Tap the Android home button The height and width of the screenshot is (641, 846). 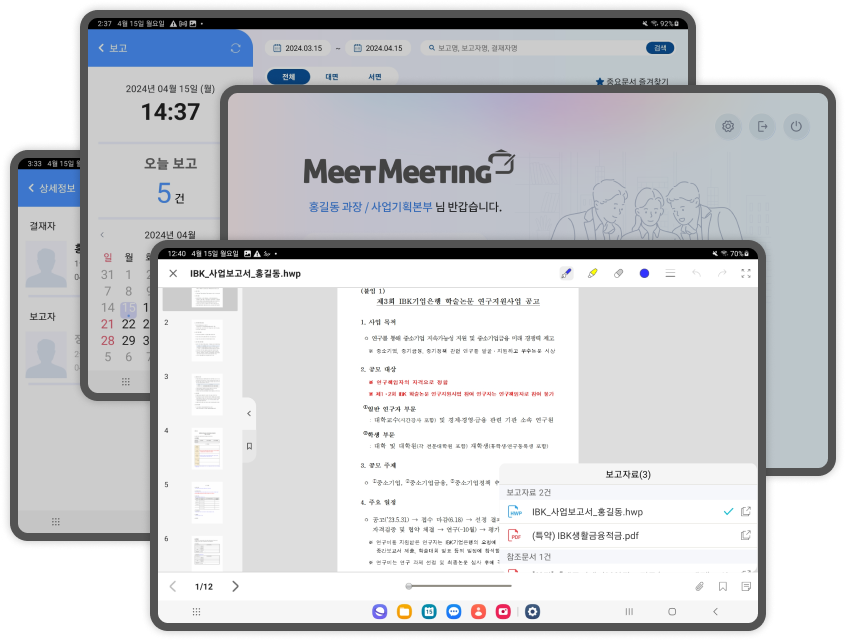[x=672, y=612]
